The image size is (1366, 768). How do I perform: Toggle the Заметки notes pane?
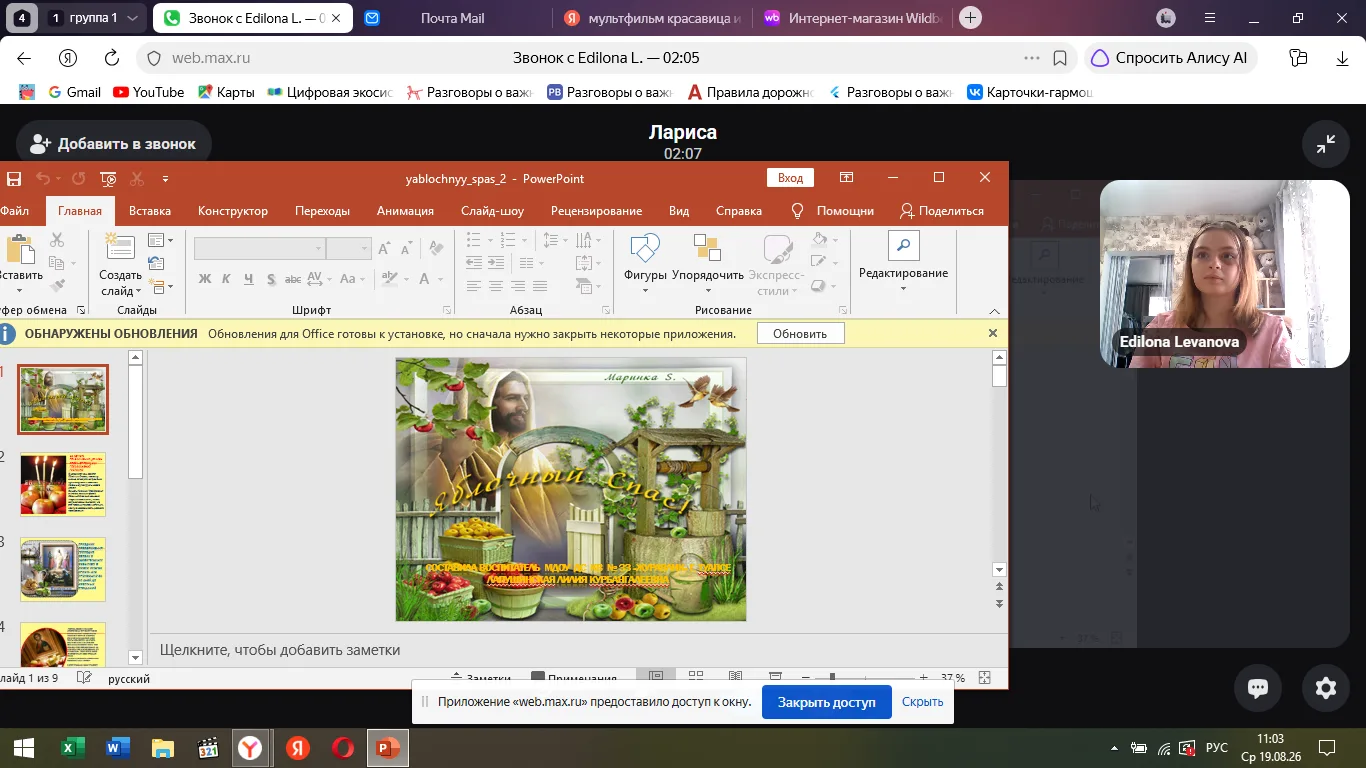pos(481,677)
